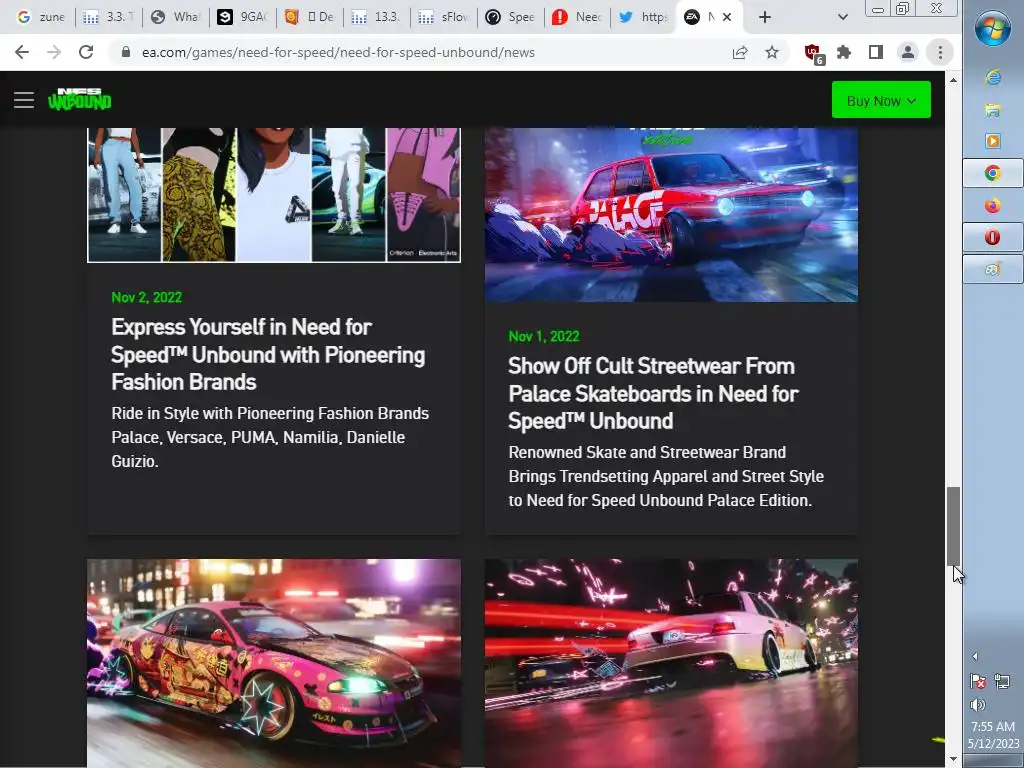Switch to the red 'Need' tab

coord(579,17)
